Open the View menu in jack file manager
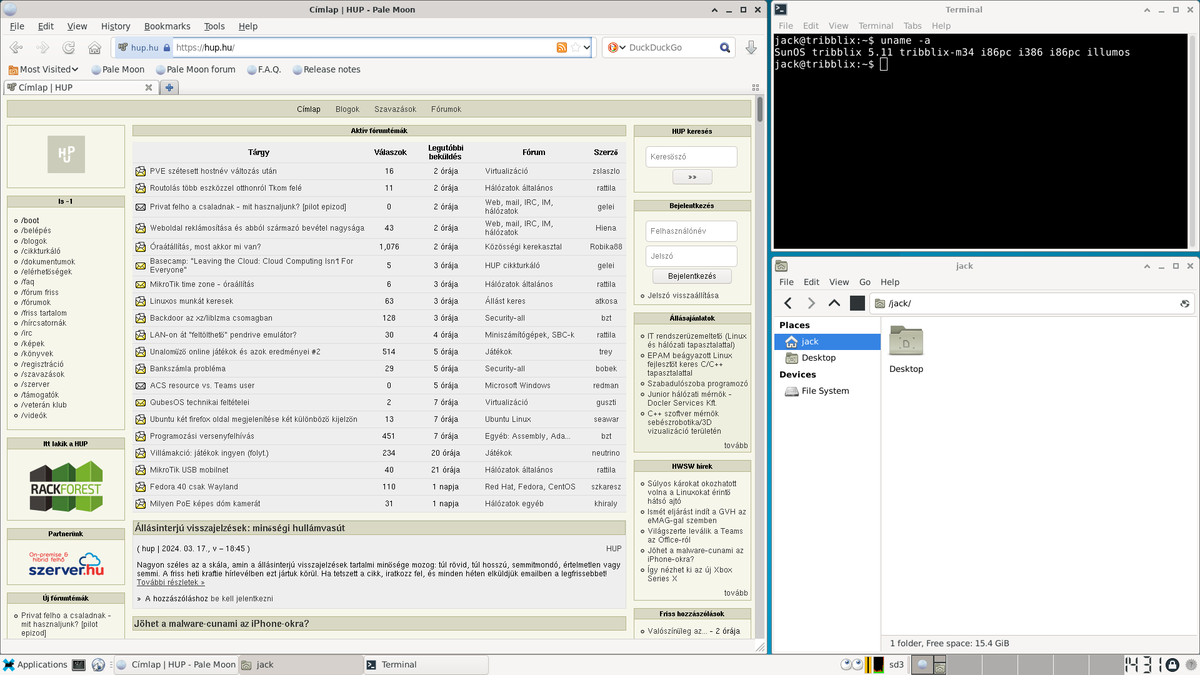This screenshot has width=1200, height=675. 839,282
